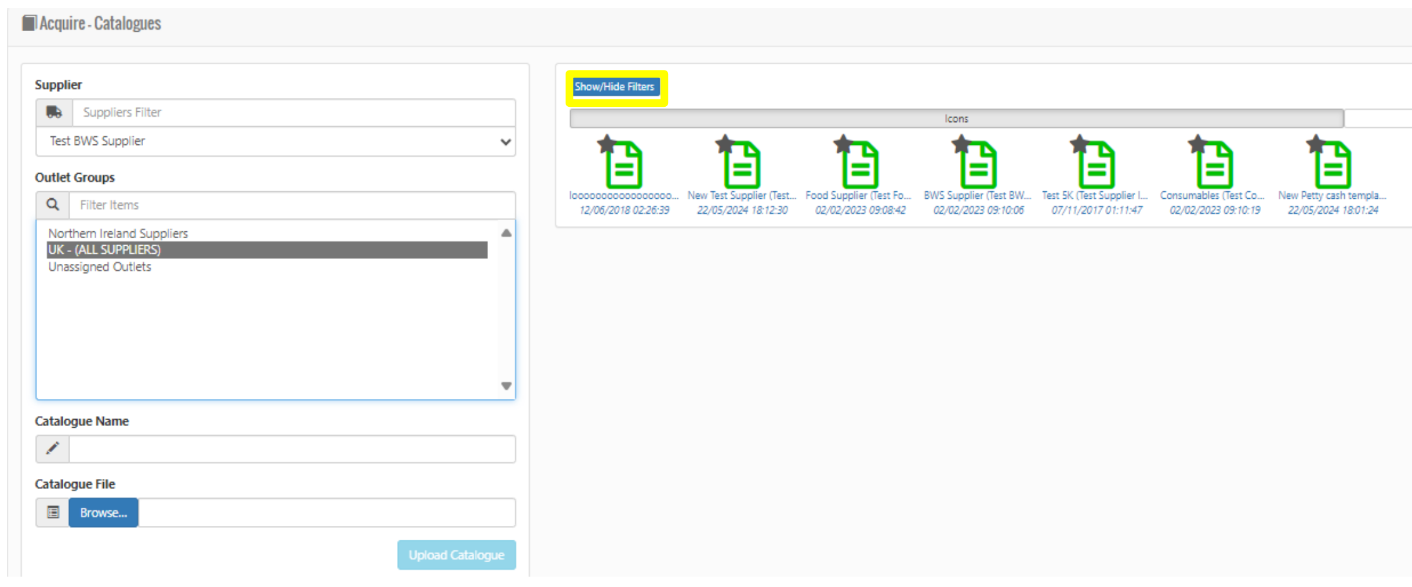The image size is (1412, 587).
Task: Toggle the star on New Test Supplier catalogue
Action: point(724,145)
